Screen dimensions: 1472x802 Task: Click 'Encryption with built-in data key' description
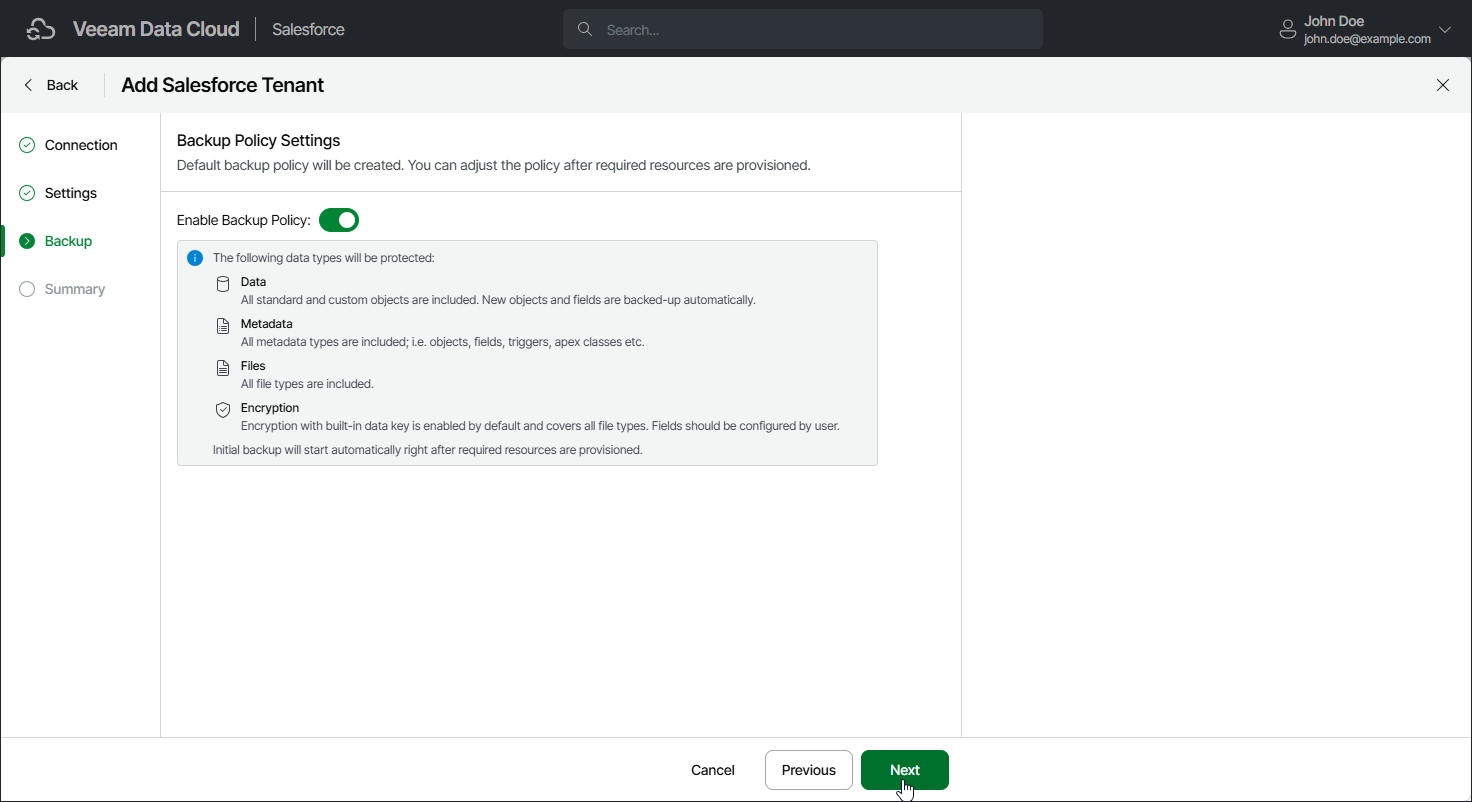pos(540,426)
